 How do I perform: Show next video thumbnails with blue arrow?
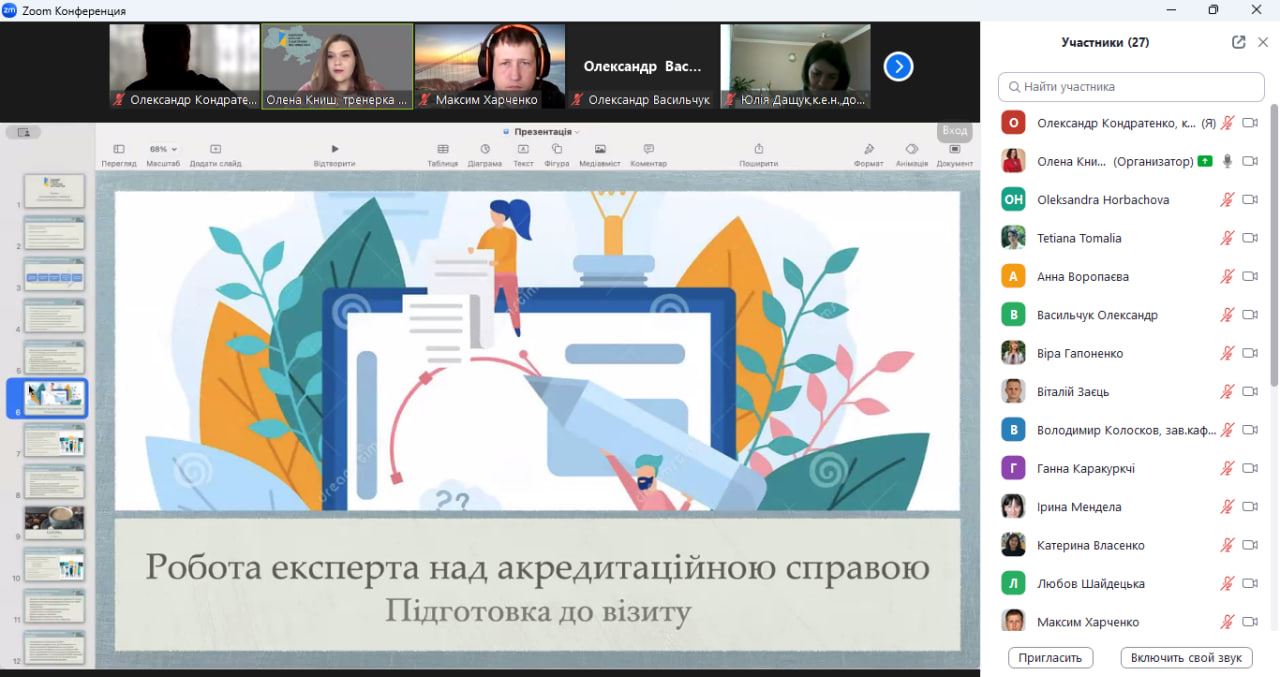898,67
